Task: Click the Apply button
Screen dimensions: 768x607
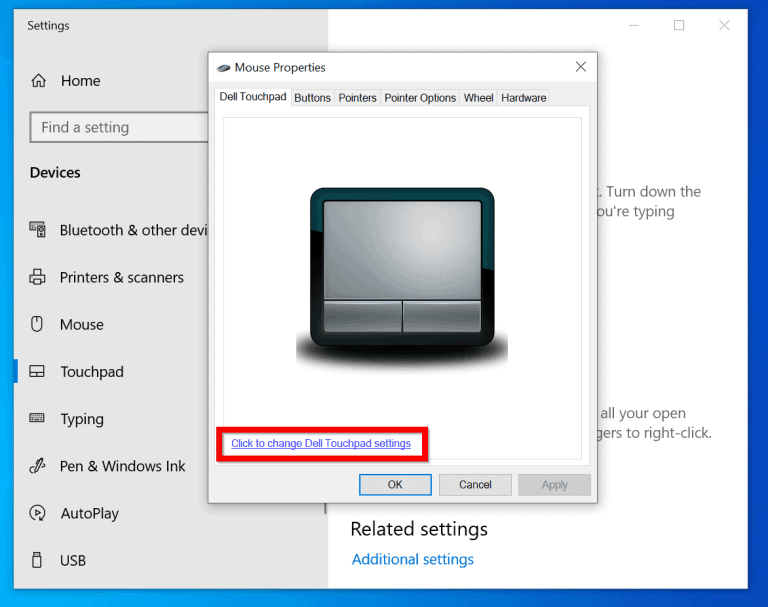Action: (554, 485)
